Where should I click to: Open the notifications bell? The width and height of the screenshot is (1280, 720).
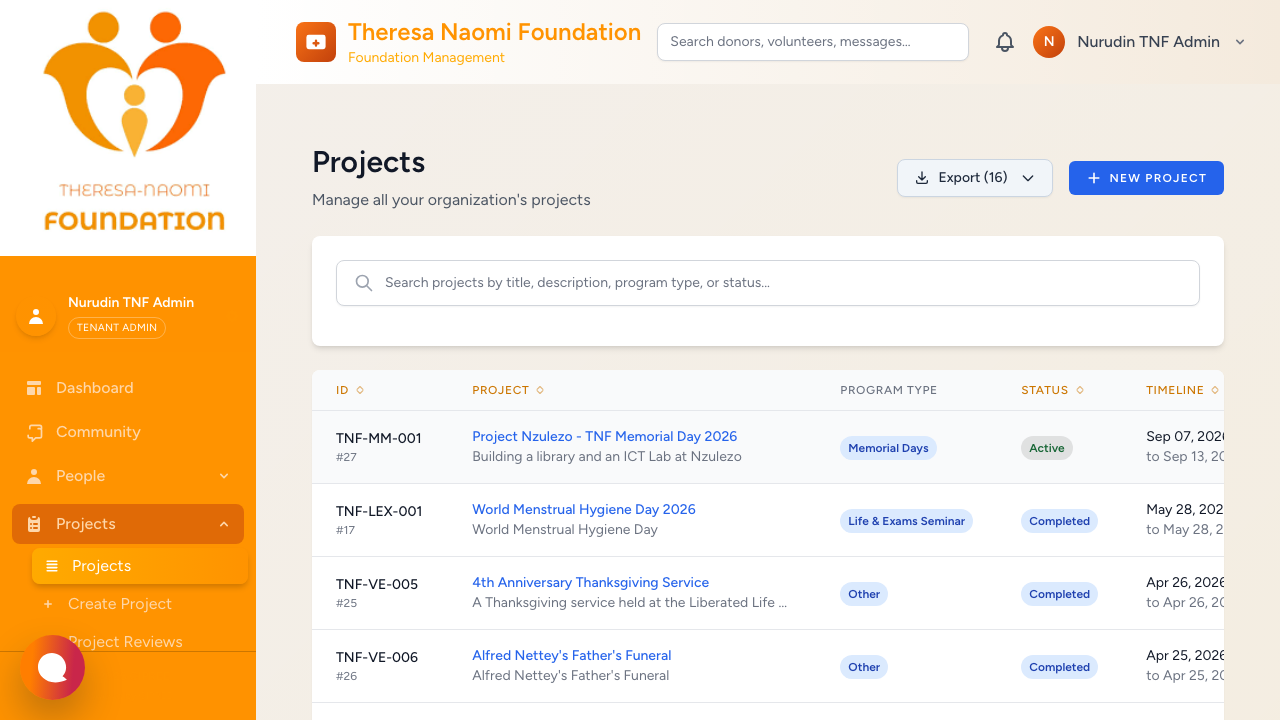[x=1005, y=42]
